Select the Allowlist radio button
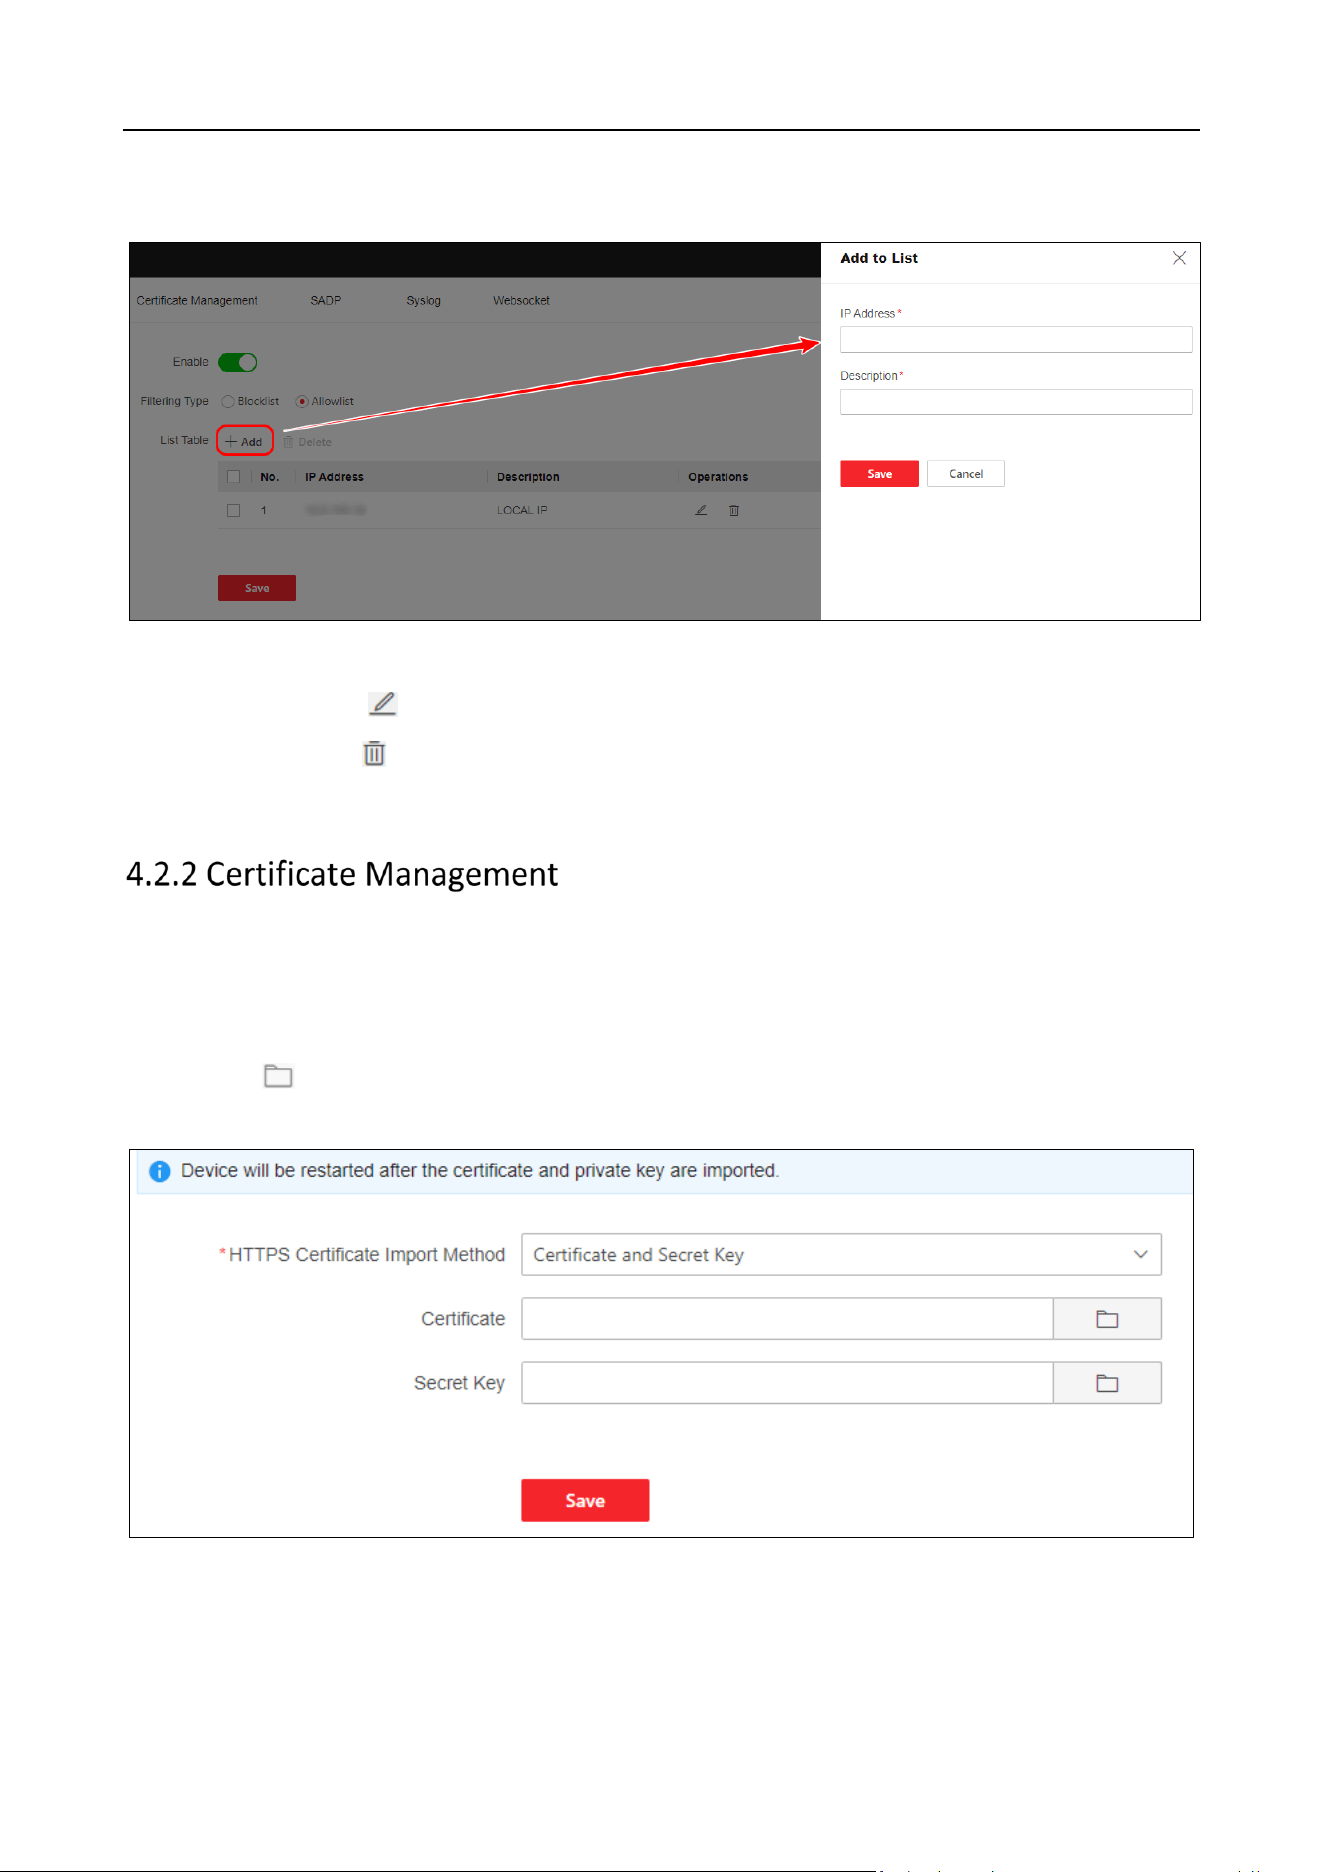Viewport: 1324px width, 1872px height. click(x=301, y=401)
